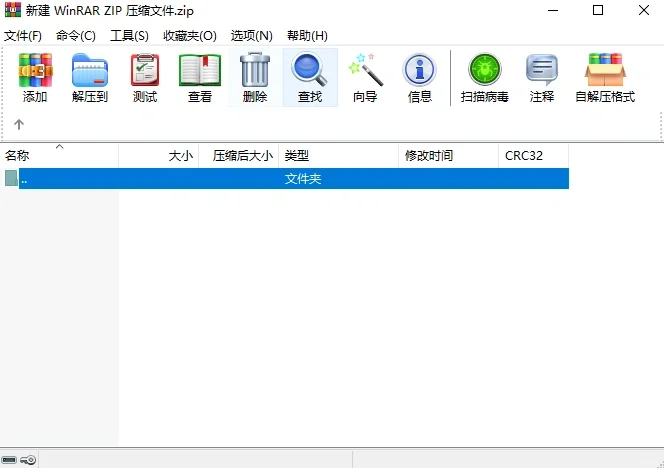This screenshot has width=664, height=468.
Task: Select the '..' parent folder row
Action: 287,178
